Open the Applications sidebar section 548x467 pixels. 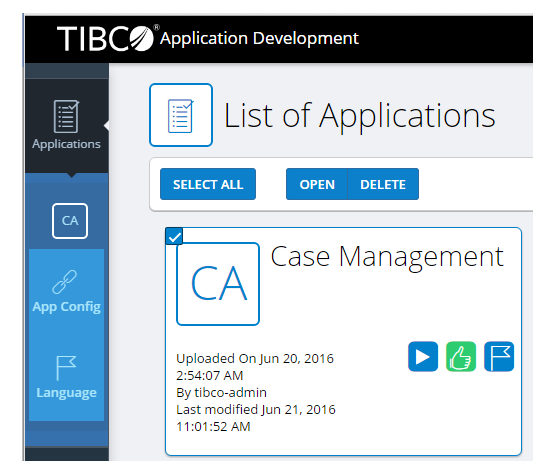click(66, 125)
